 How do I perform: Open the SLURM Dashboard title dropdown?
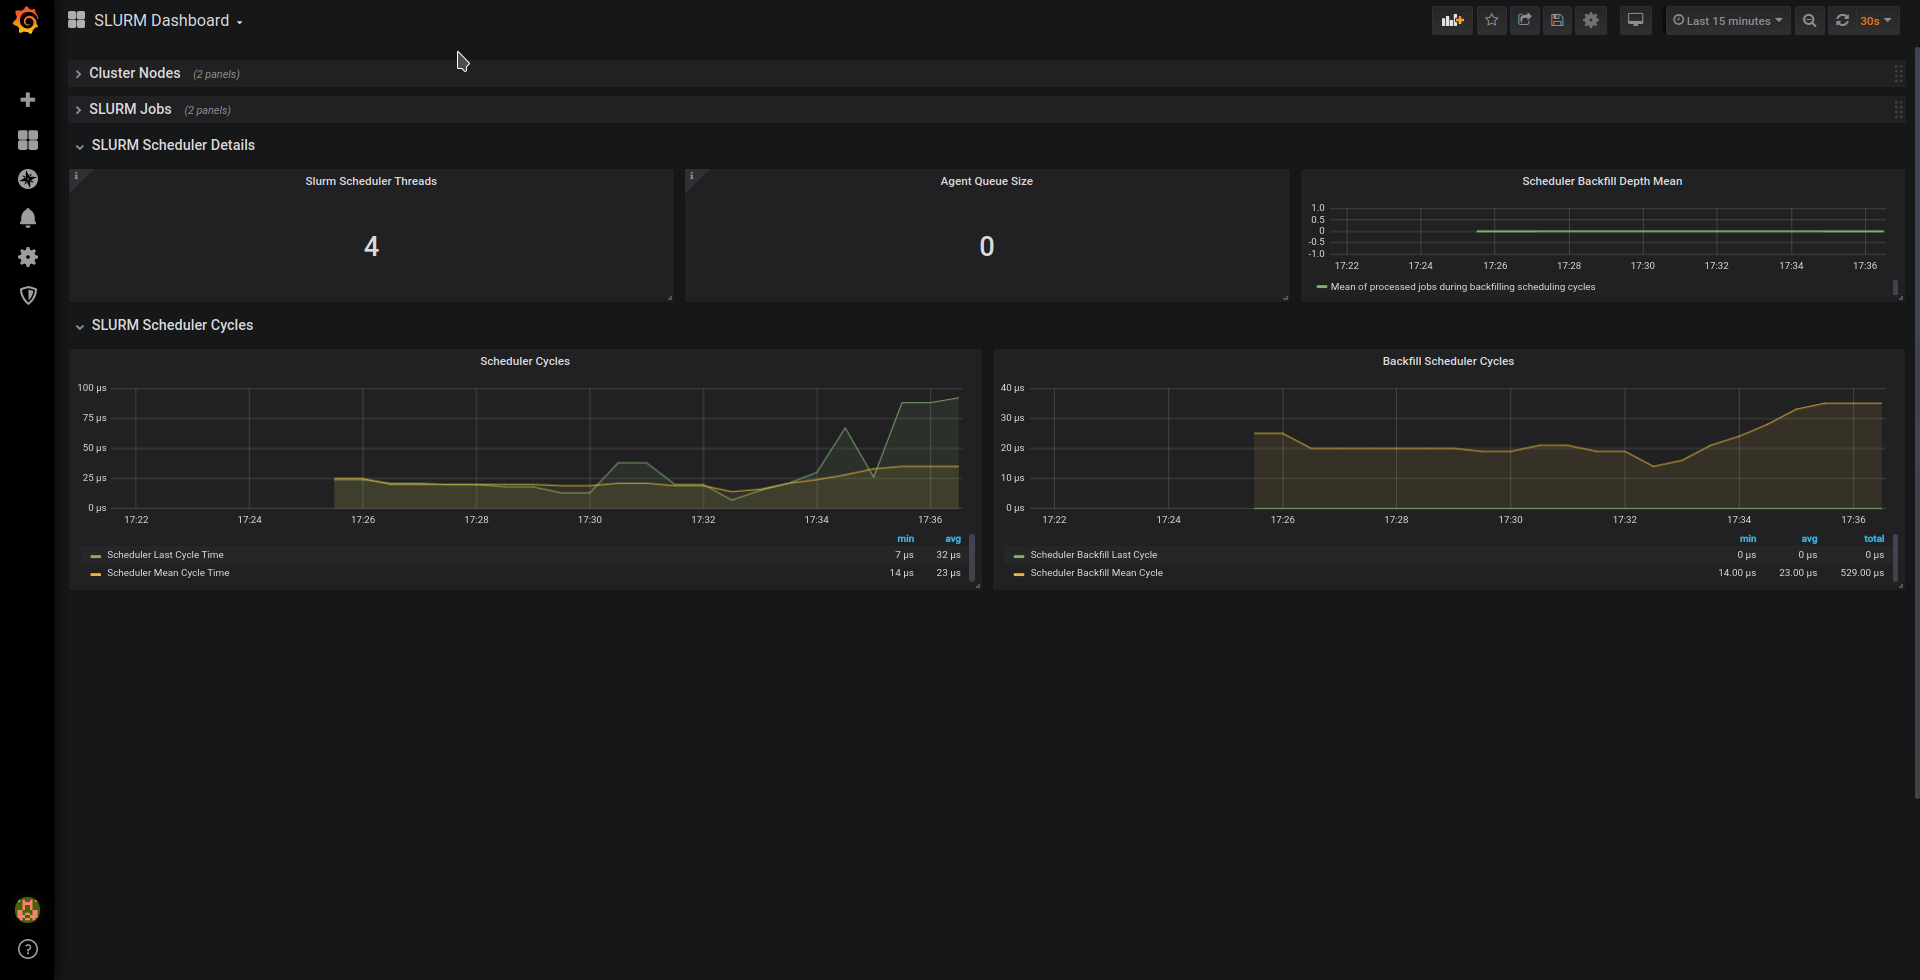tap(167, 20)
